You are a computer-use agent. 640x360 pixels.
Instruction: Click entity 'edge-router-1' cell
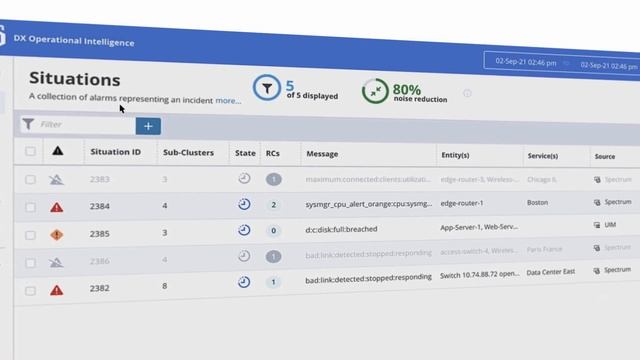click(462, 203)
